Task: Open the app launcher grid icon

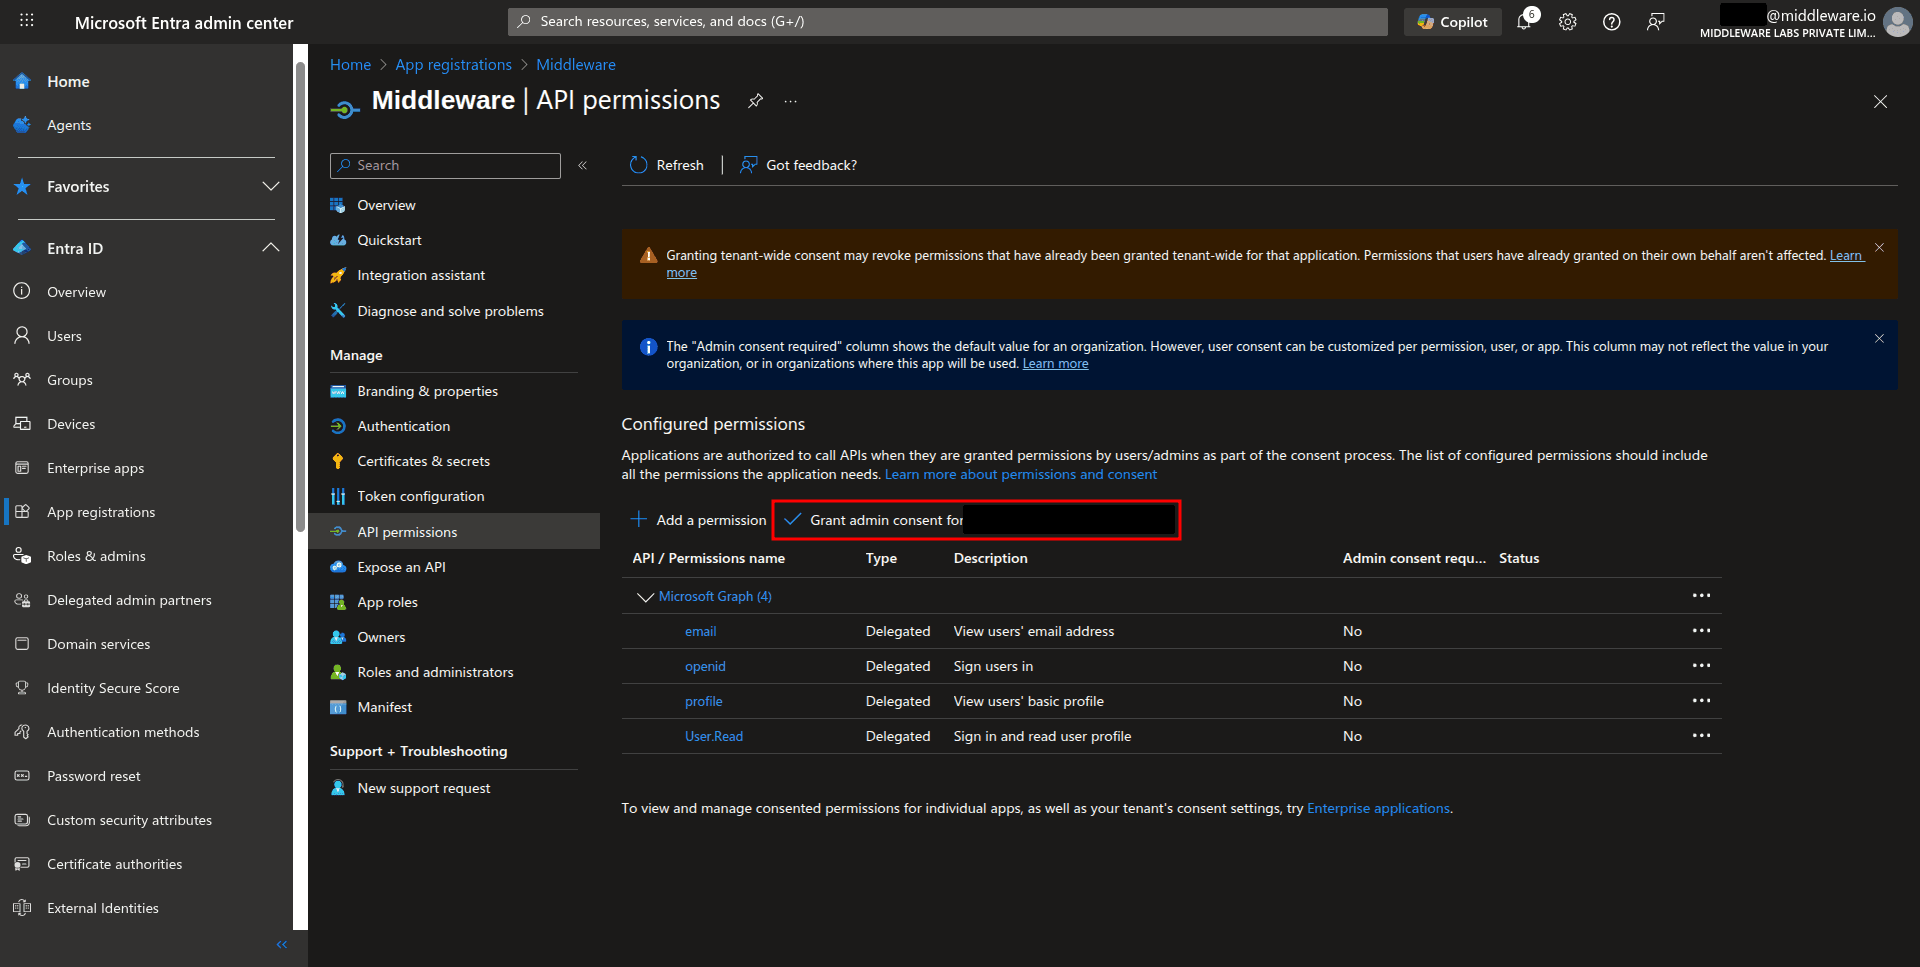Action: (x=26, y=21)
